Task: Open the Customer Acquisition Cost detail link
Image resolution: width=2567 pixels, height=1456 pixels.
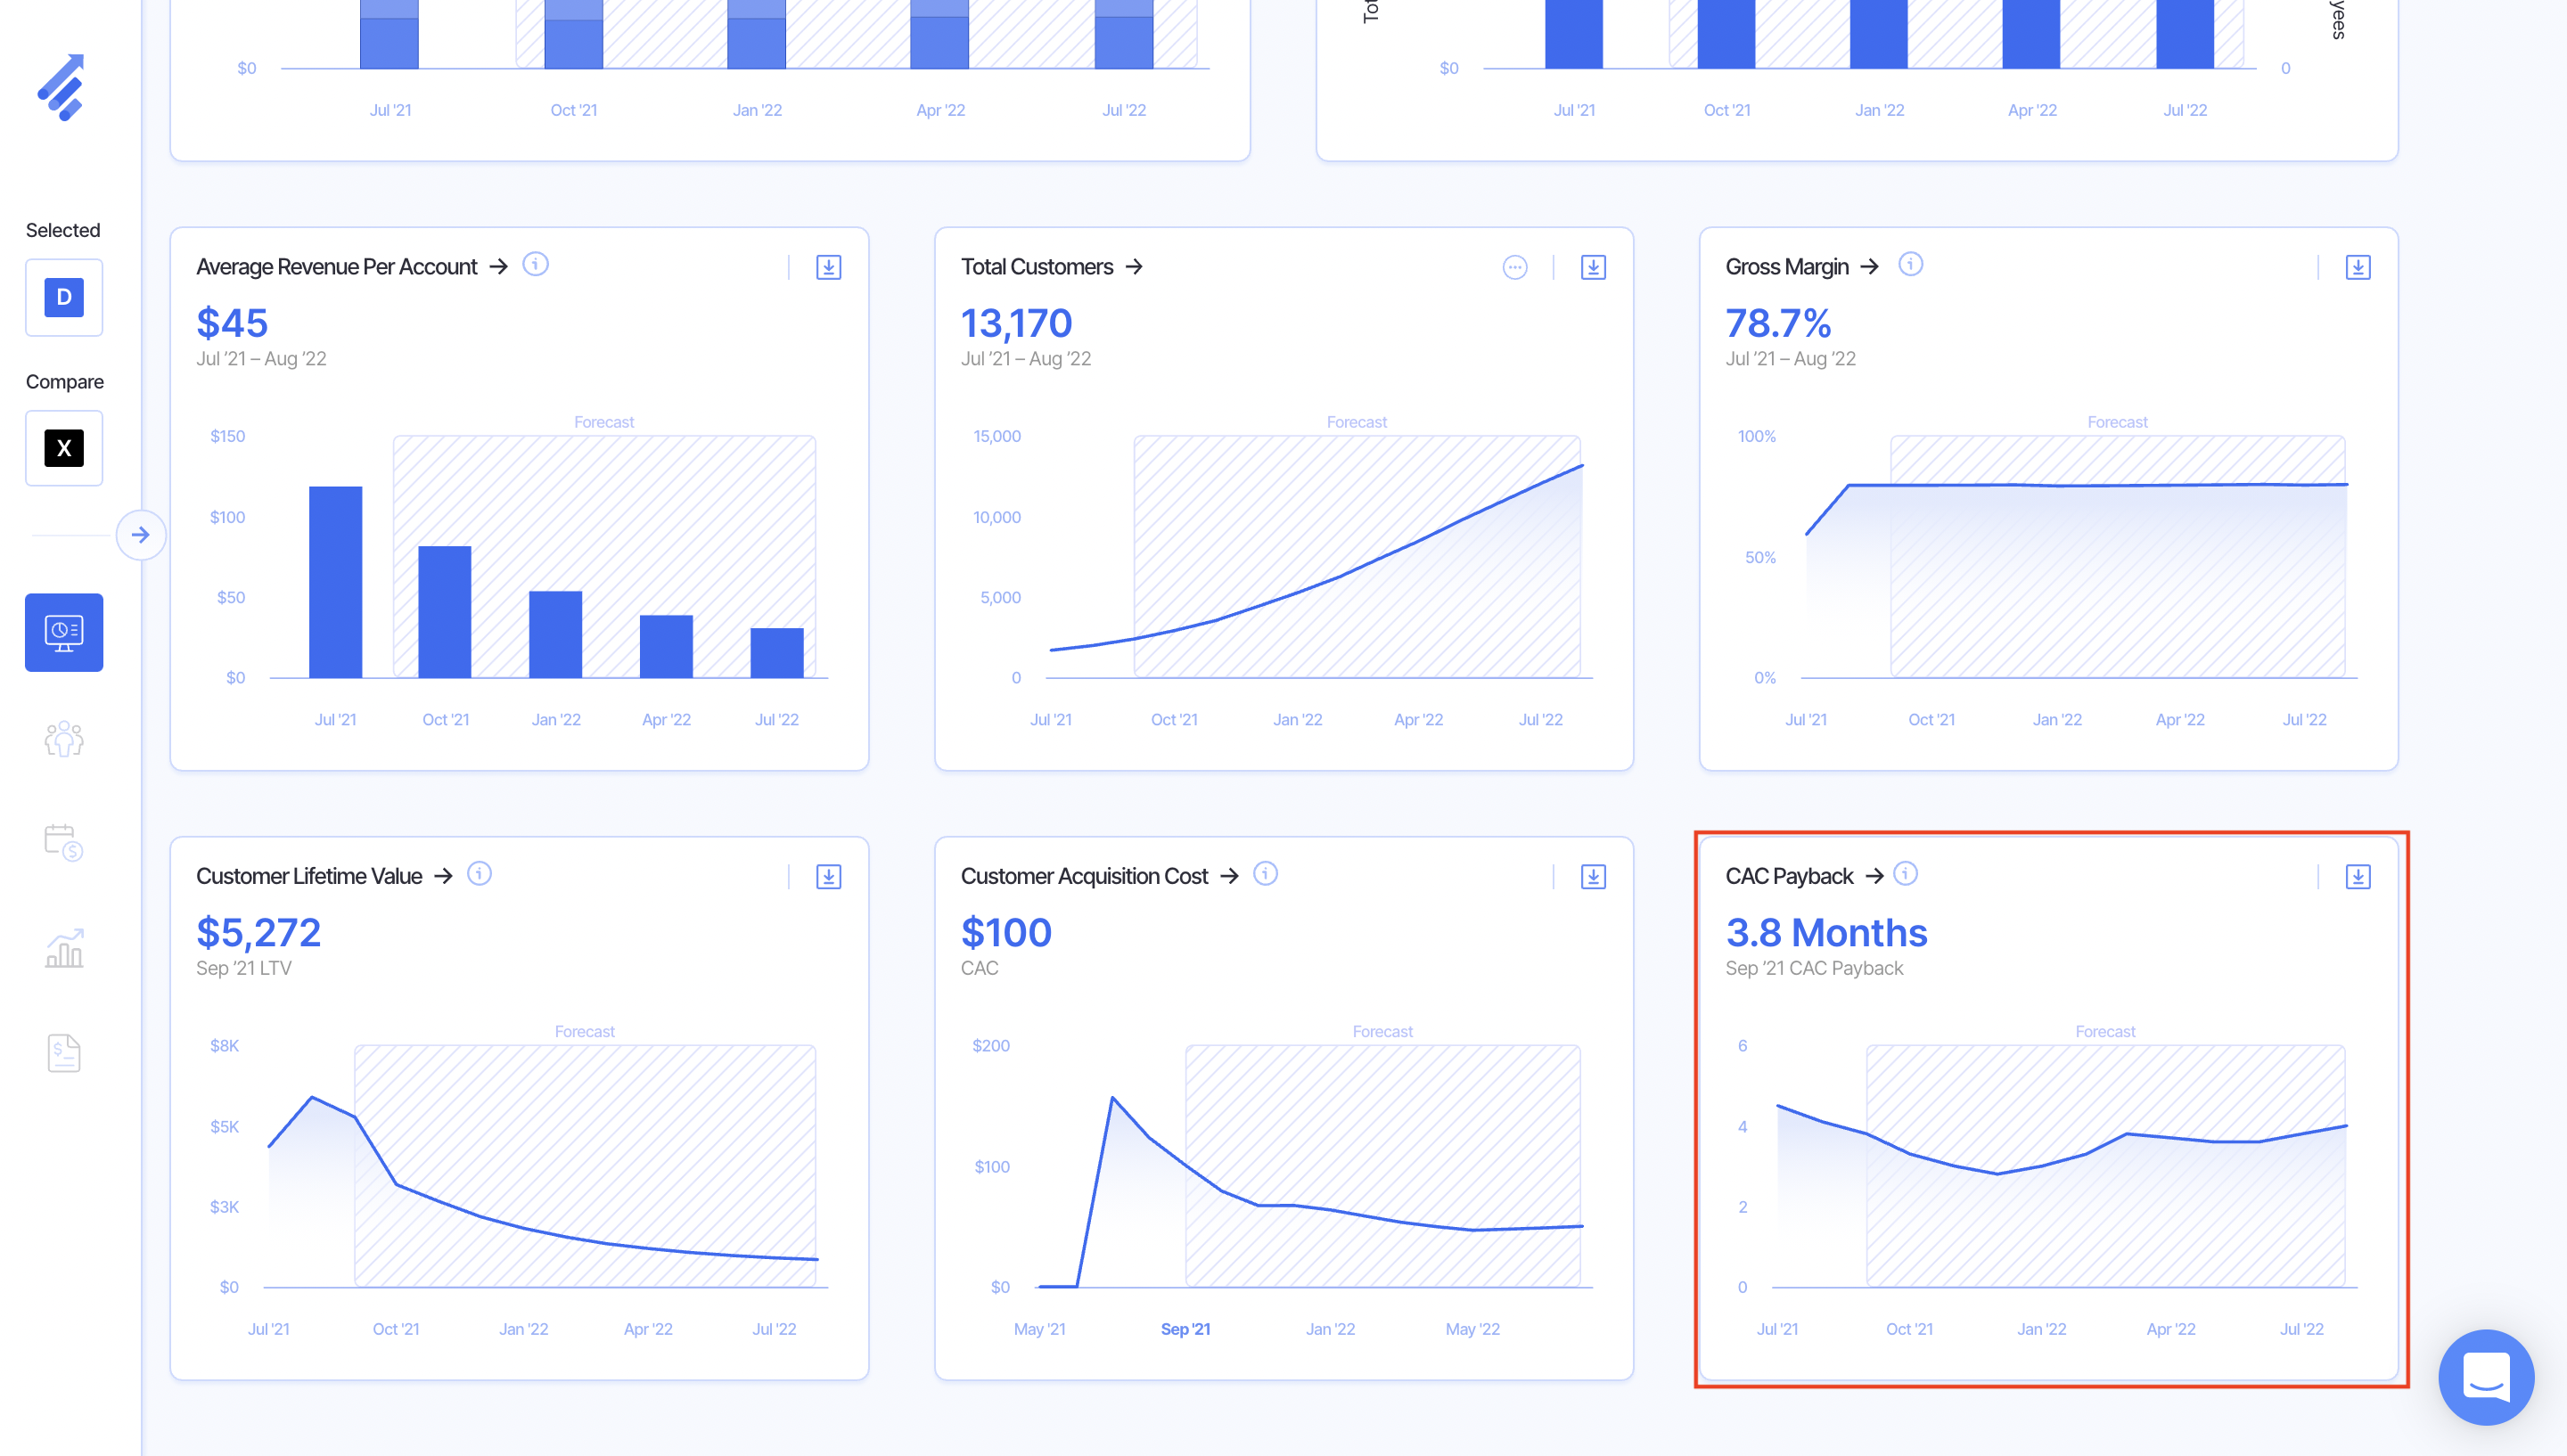Action: (x=1229, y=876)
